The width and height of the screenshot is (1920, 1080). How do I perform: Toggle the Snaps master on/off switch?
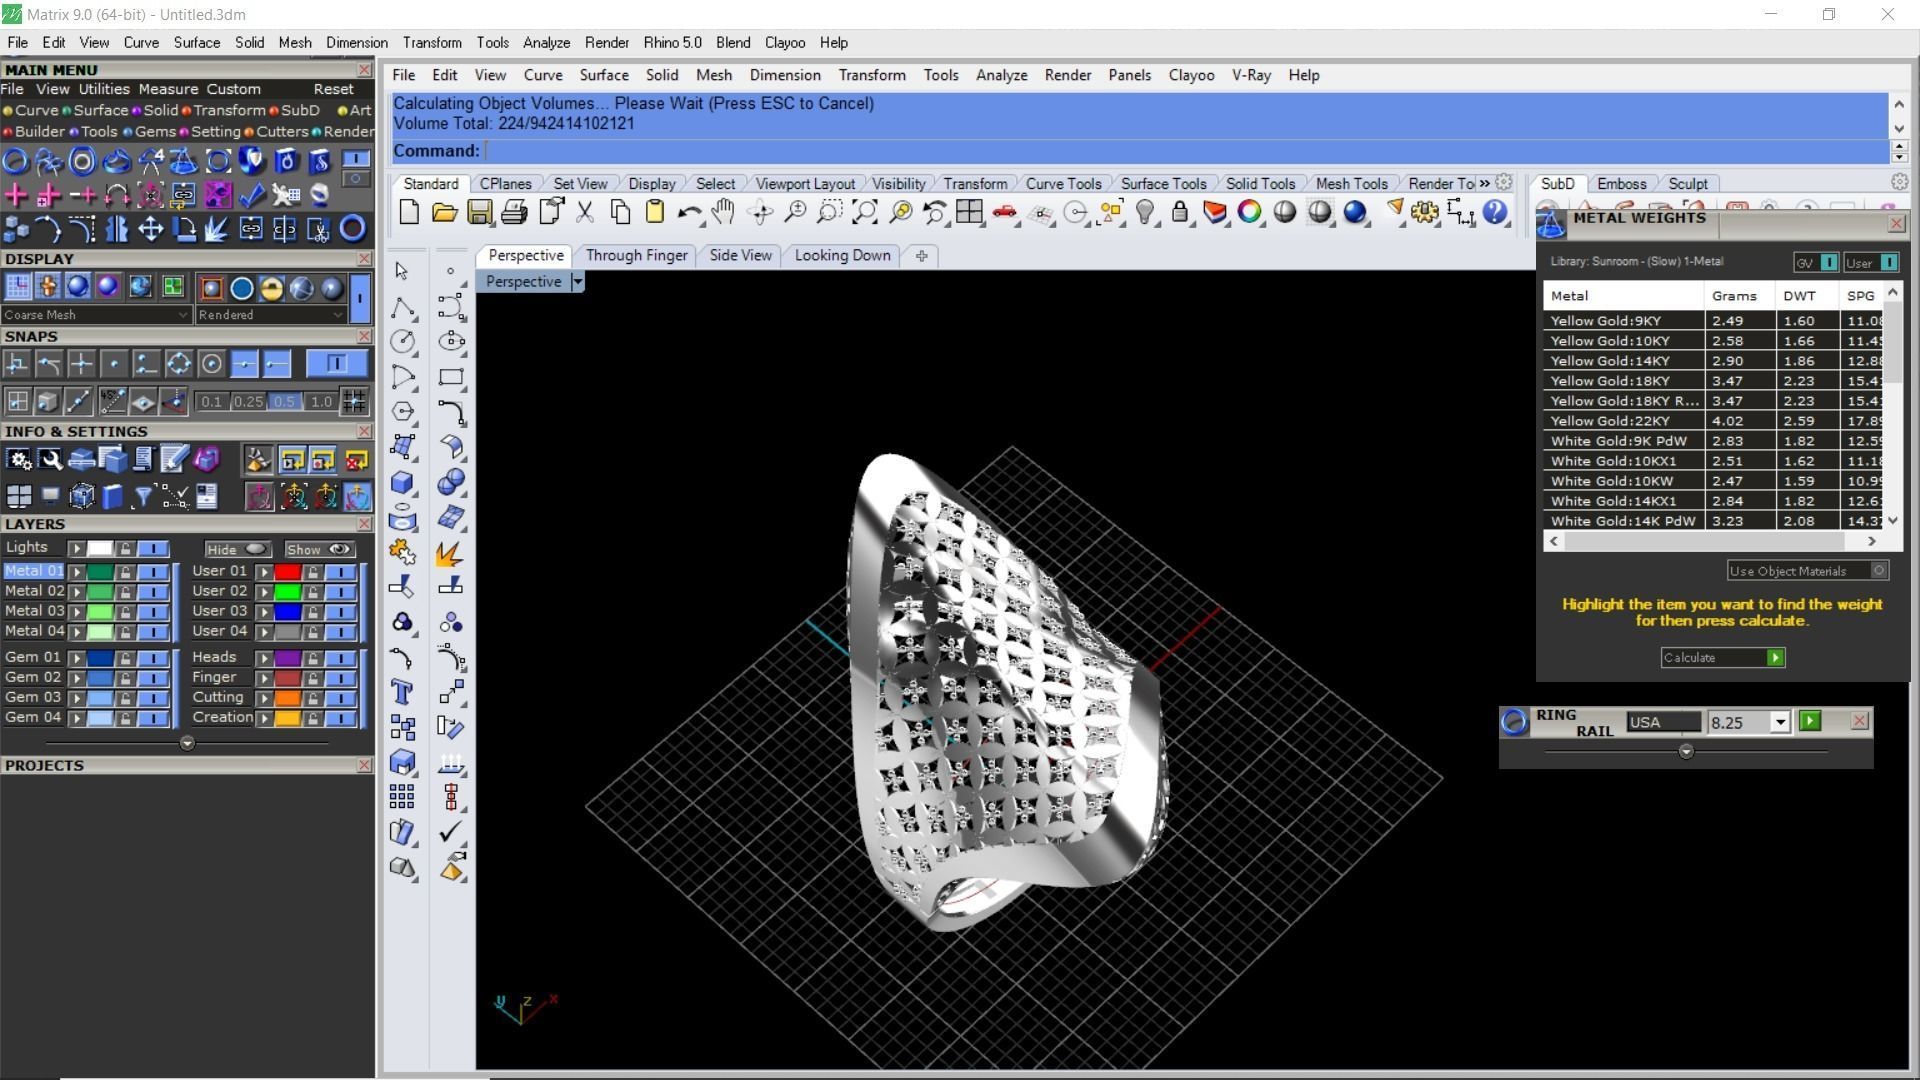(336, 363)
